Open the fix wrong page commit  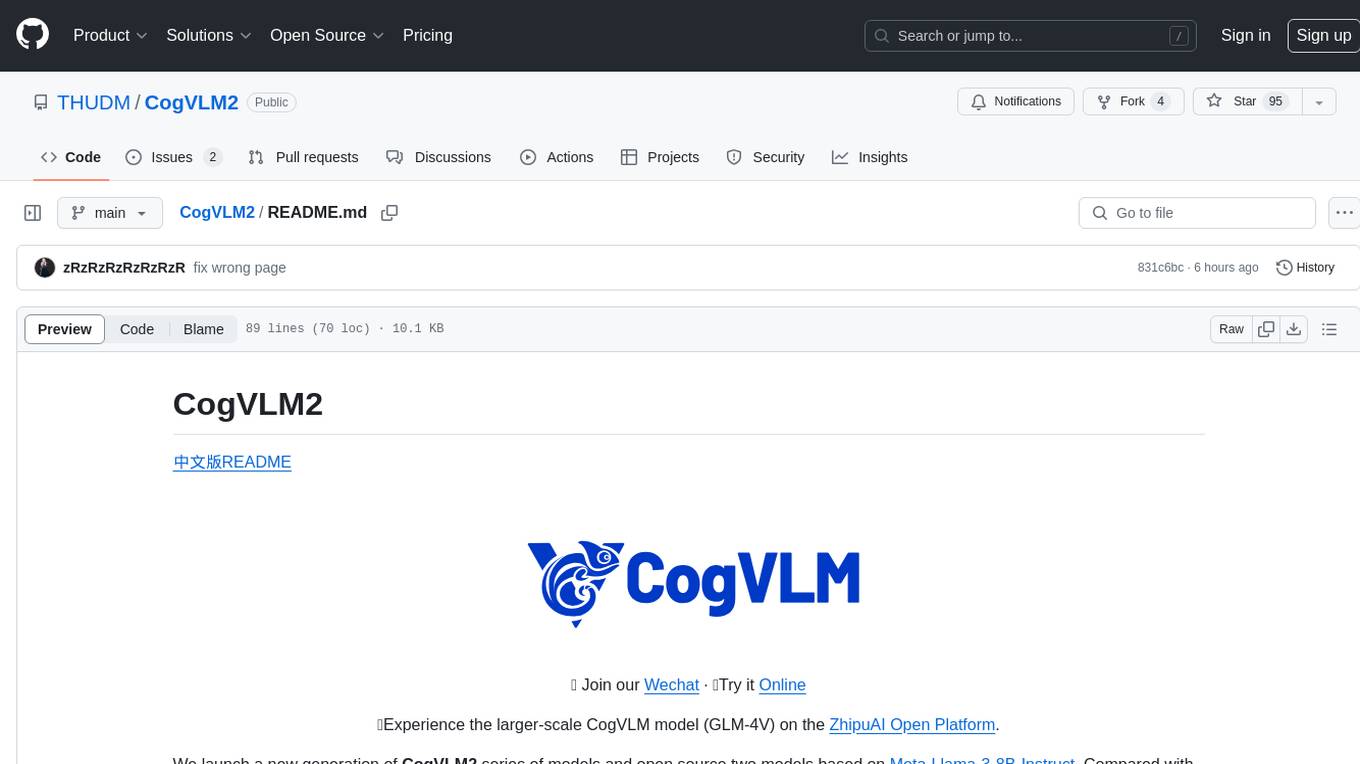240,268
